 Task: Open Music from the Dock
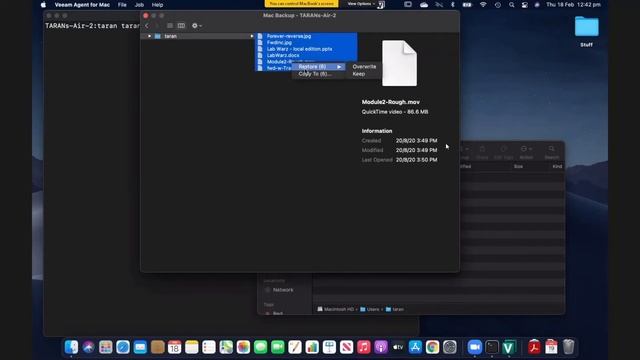364,347
